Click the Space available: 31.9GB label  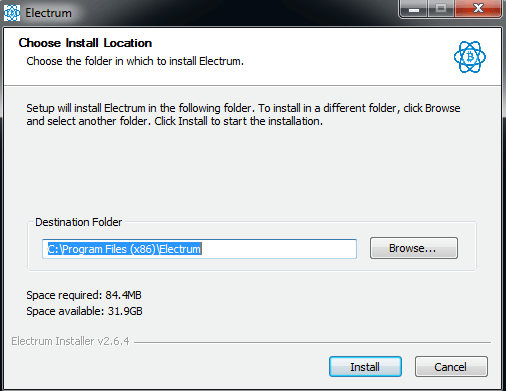84,311
